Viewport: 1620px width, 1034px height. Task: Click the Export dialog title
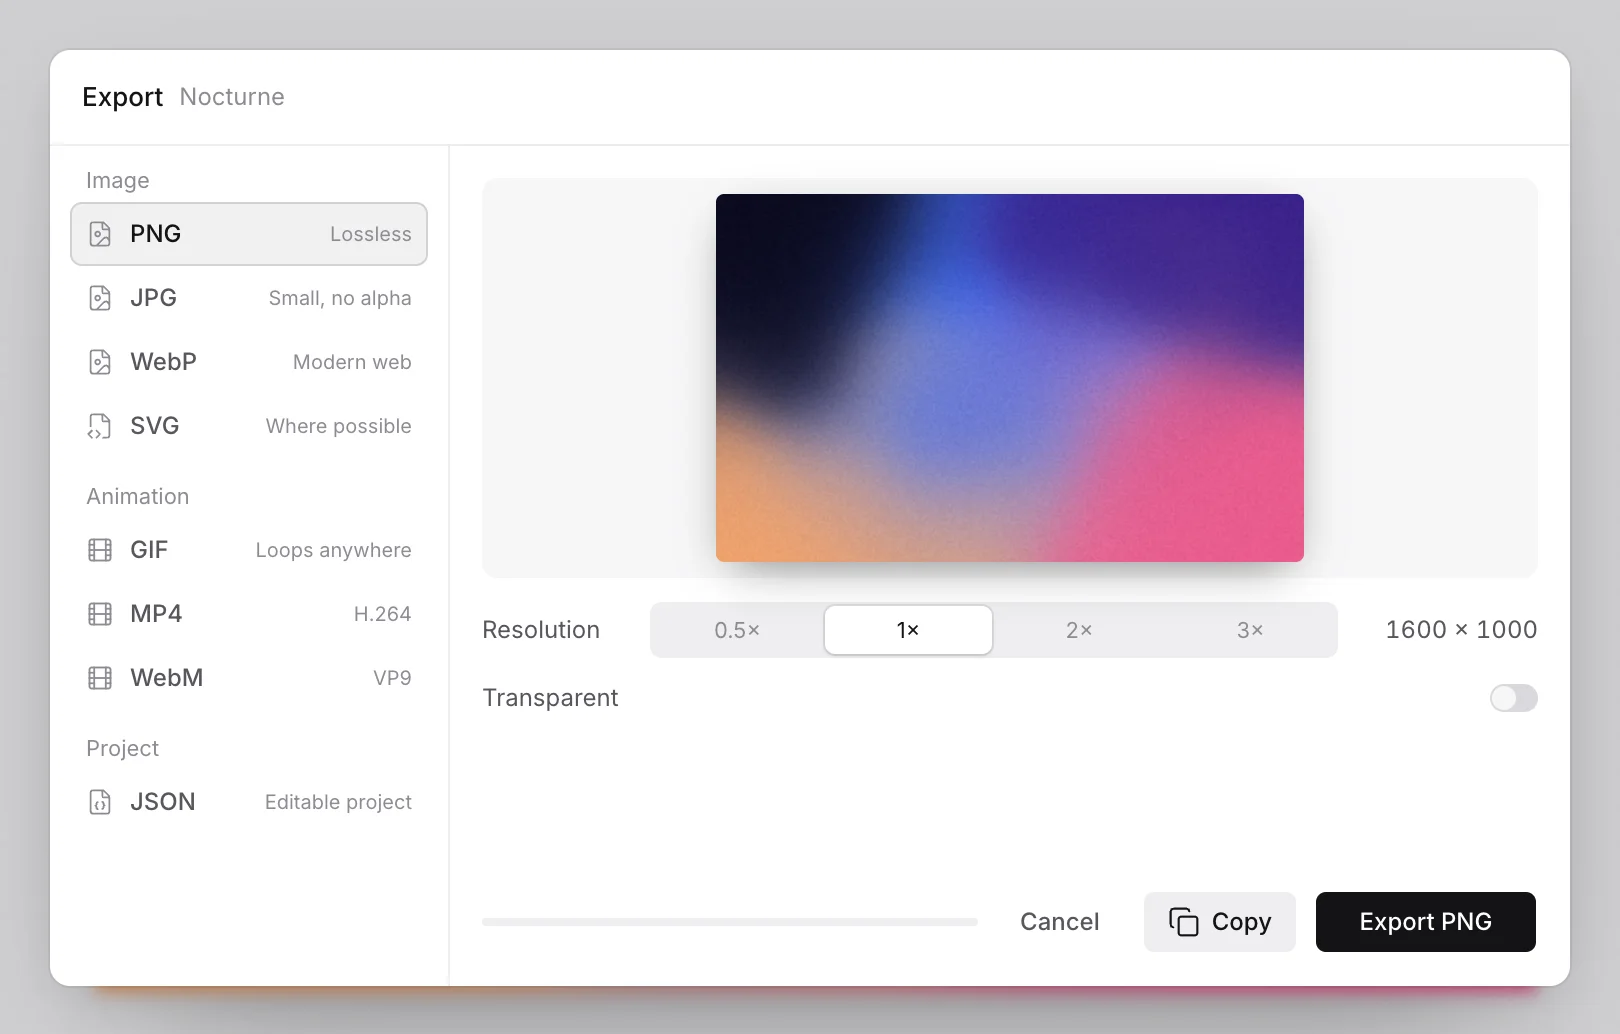[x=122, y=97]
